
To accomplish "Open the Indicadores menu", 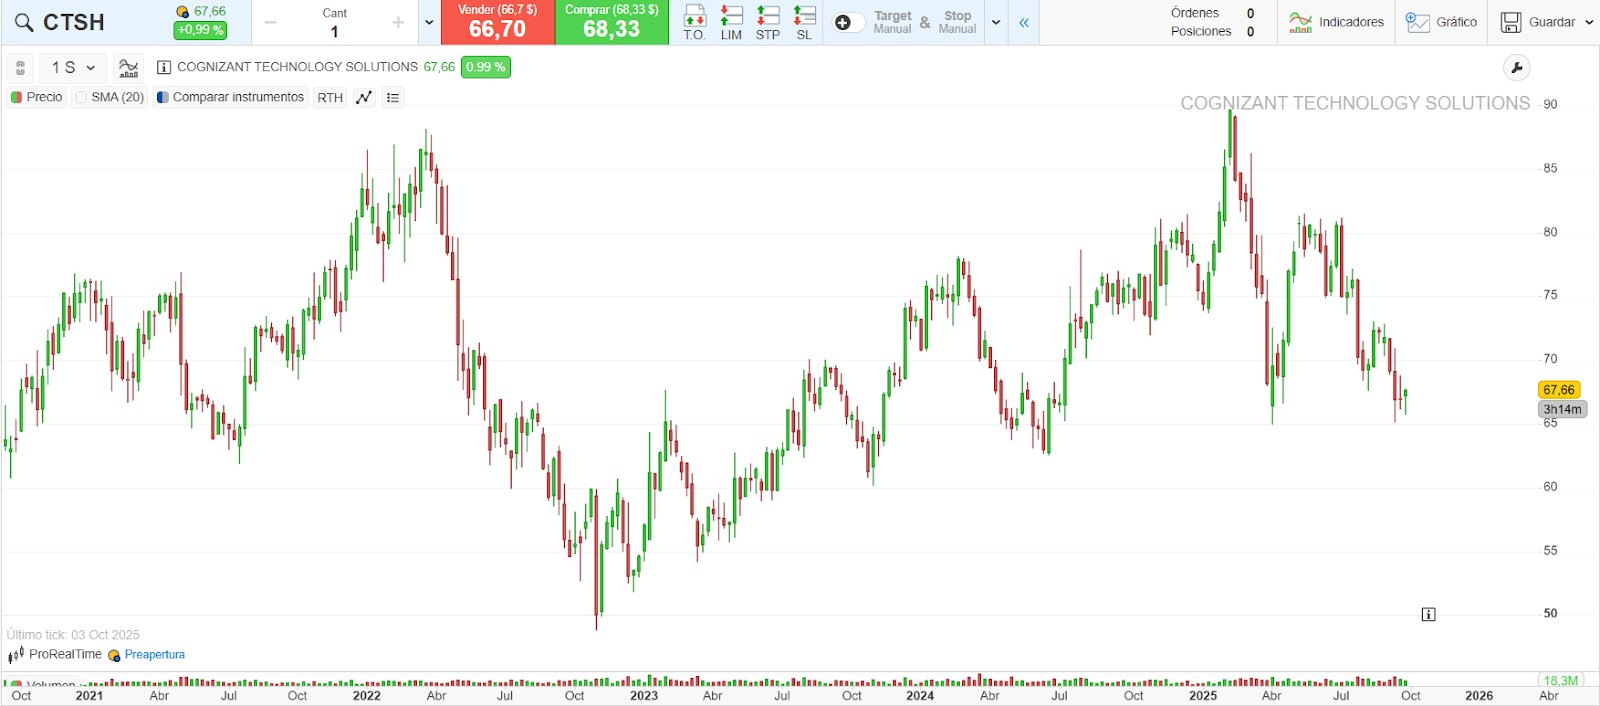I will click(x=1336, y=22).
